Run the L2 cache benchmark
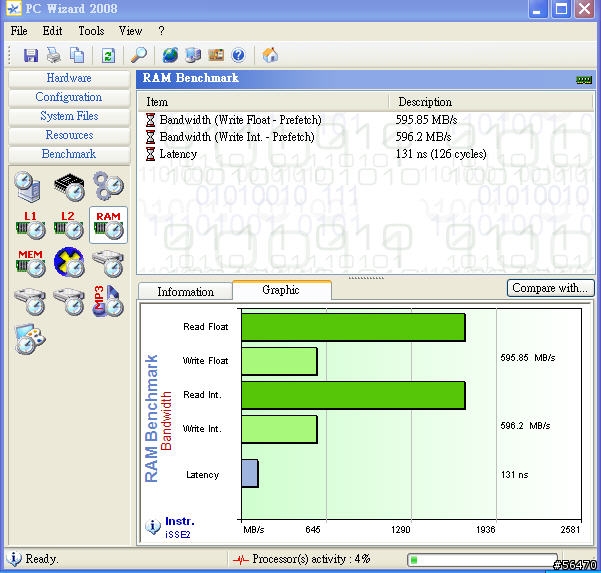 69,225
